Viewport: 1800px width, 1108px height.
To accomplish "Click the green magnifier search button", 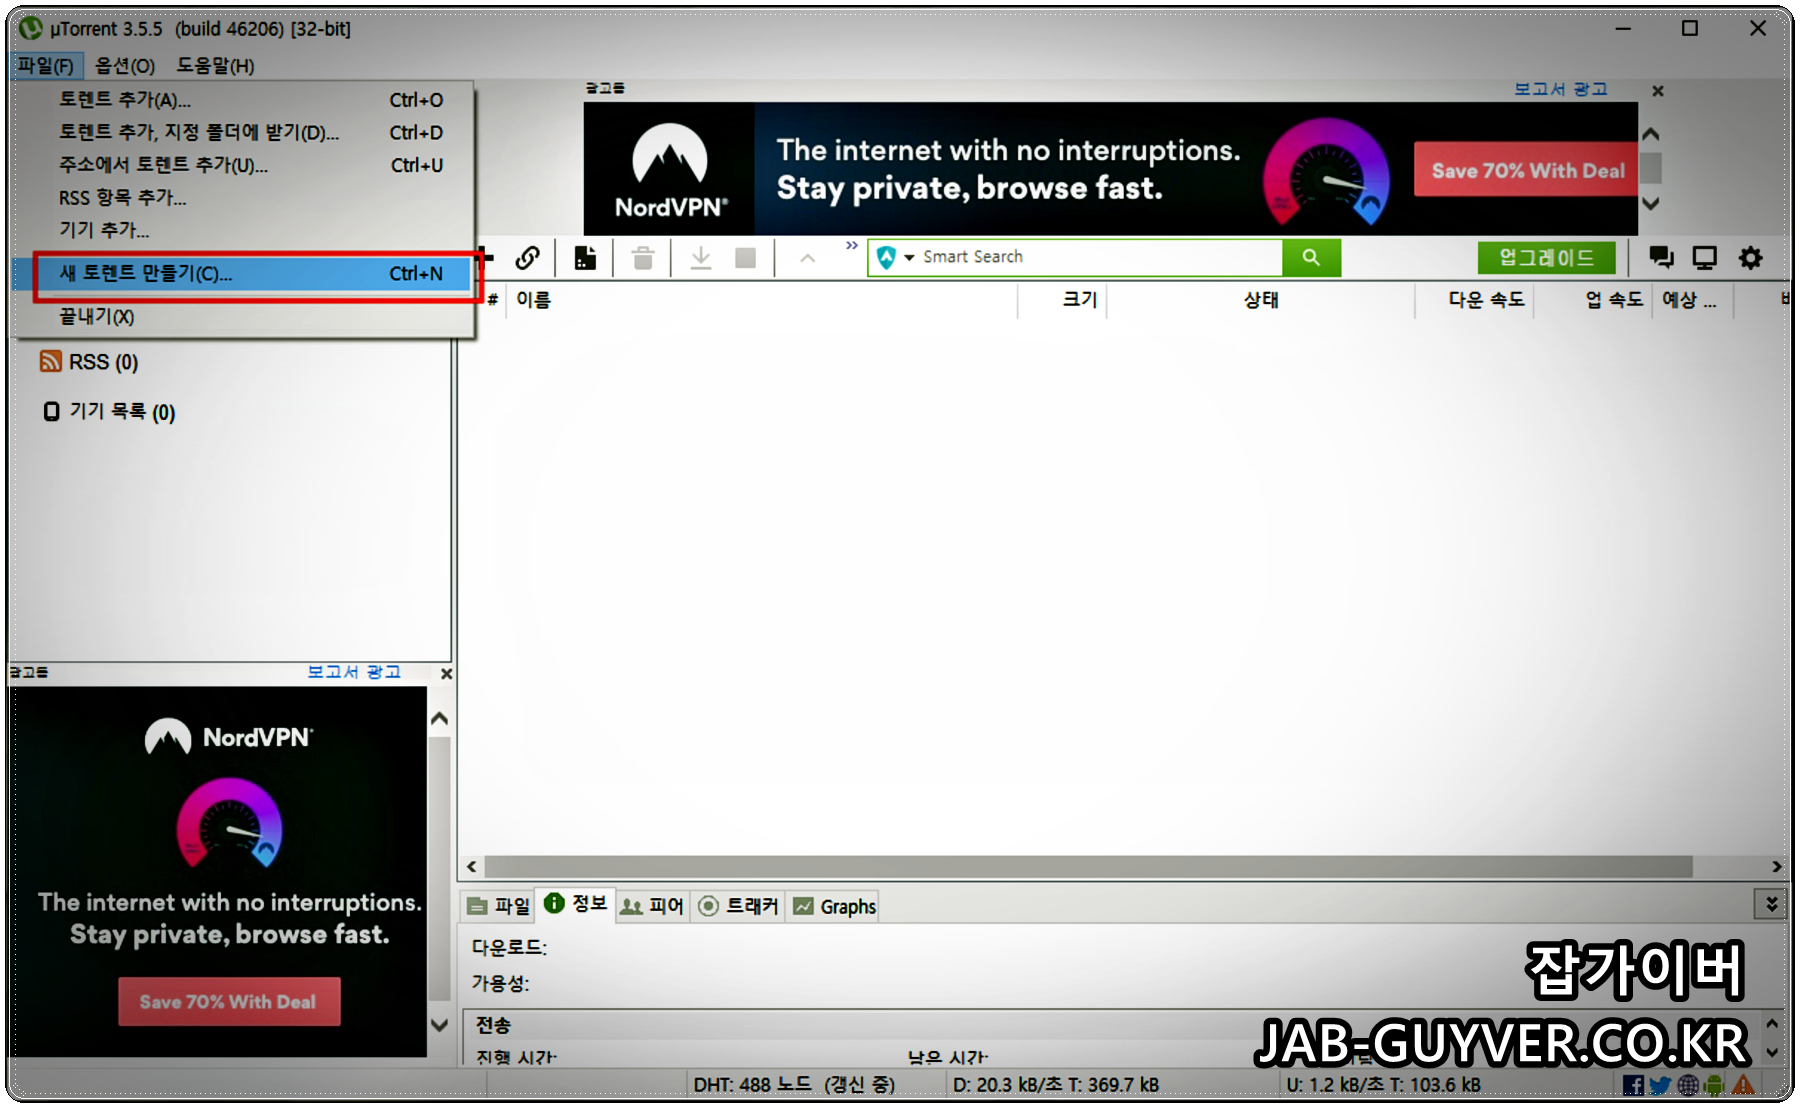I will (x=1311, y=257).
